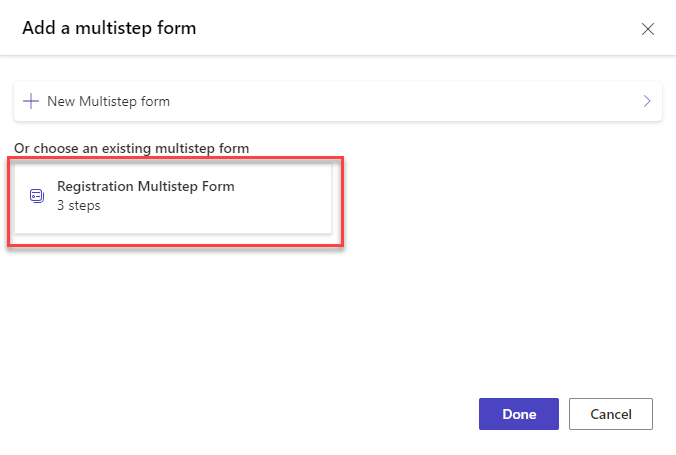Click the "3 steps" subtitle text
Screen dimensions: 676x455
tap(78, 206)
